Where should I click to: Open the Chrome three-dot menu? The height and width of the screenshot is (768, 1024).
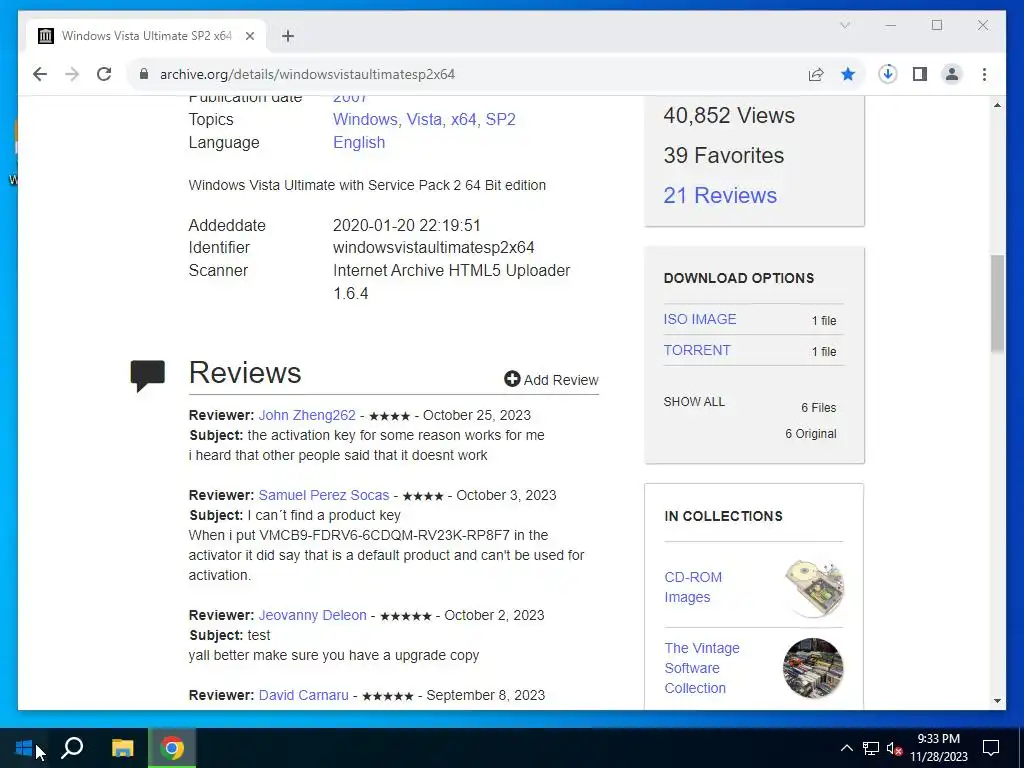[984, 74]
